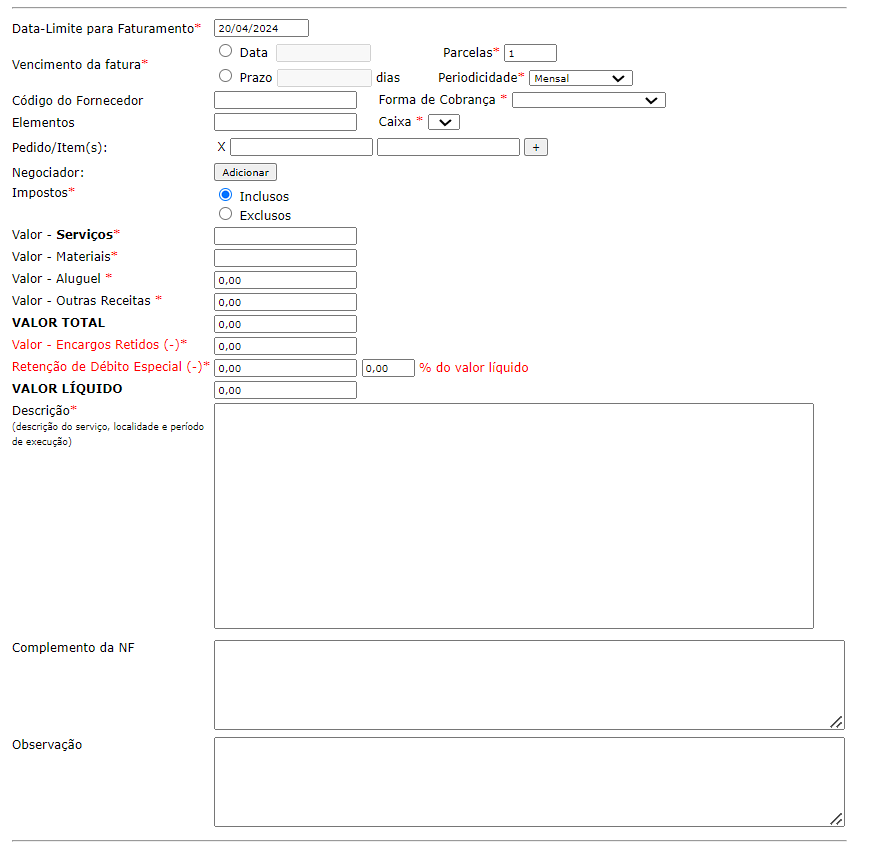Image resolution: width=893 pixels, height=843 pixels.
Task: Open the Periodicidade dropdown
Action: click(x=580, y=78)
